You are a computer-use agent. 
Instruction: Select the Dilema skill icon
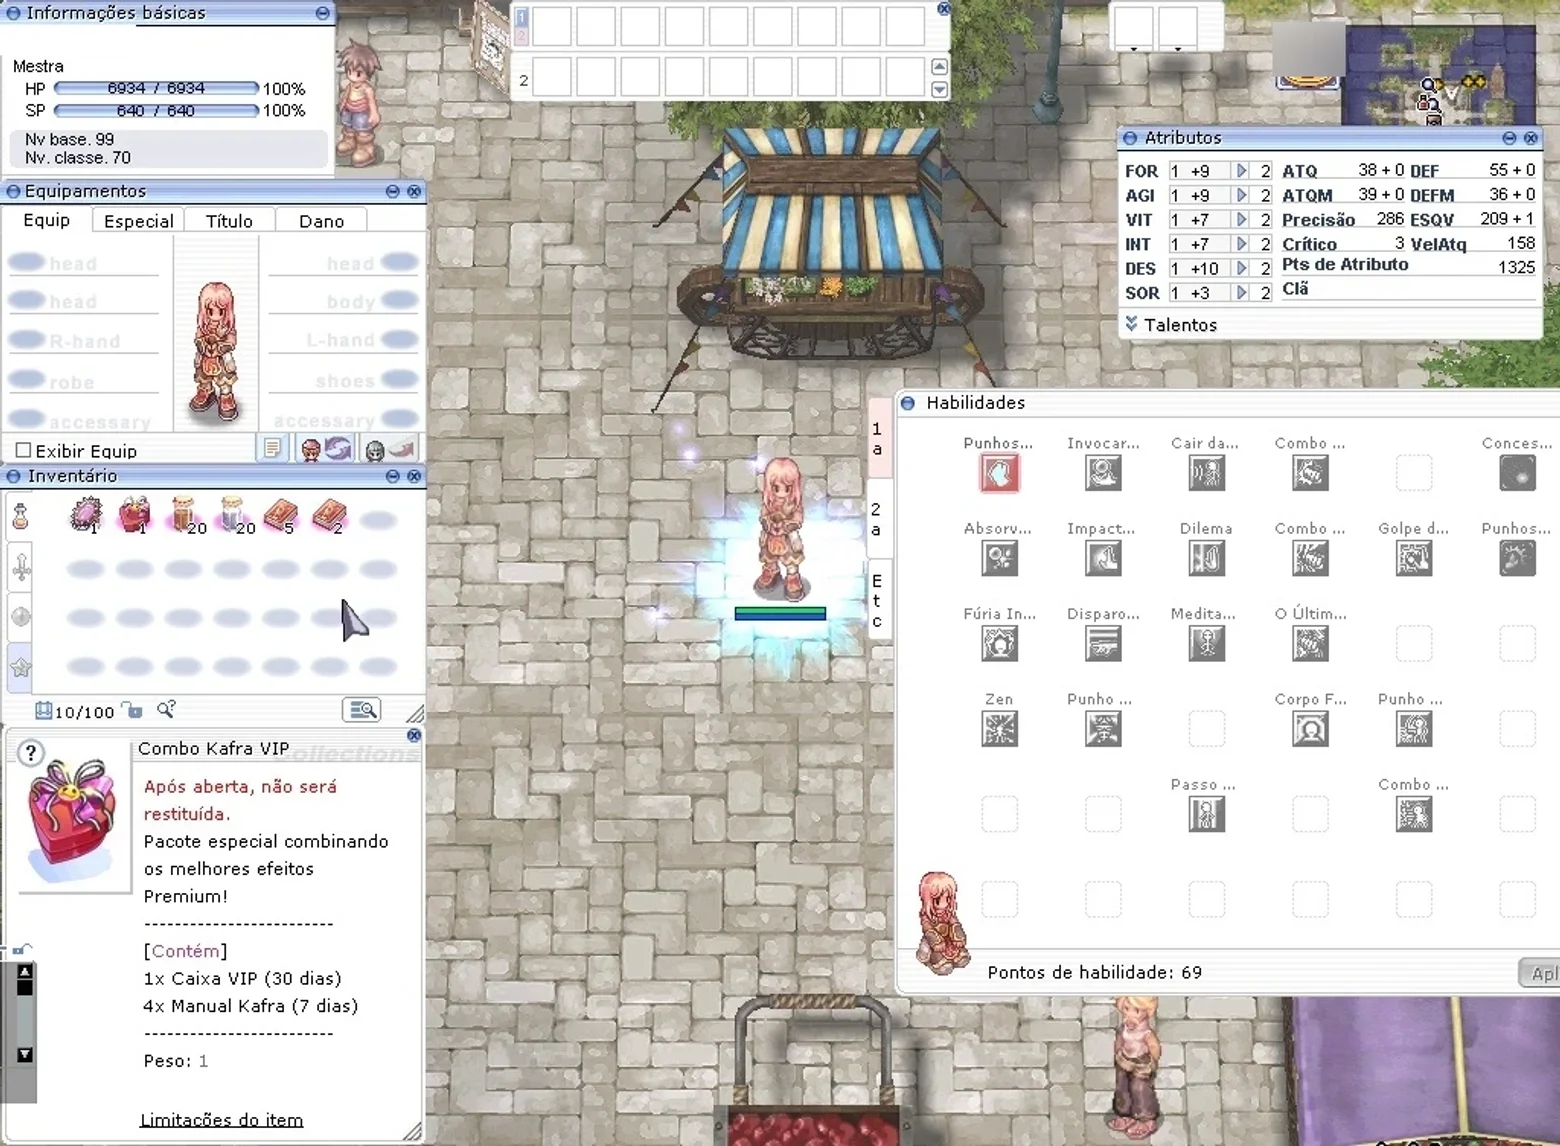[x=1207, y=558]
